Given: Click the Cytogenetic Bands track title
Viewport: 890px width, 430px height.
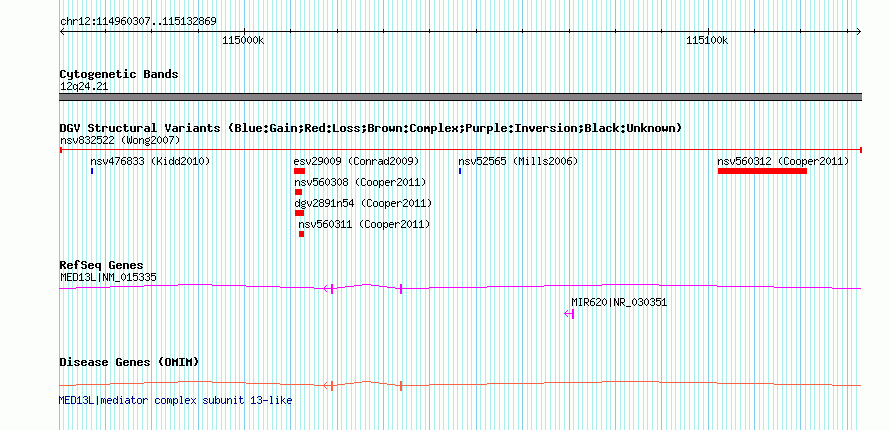Looking at the screenshot, I should pos(119,74).
